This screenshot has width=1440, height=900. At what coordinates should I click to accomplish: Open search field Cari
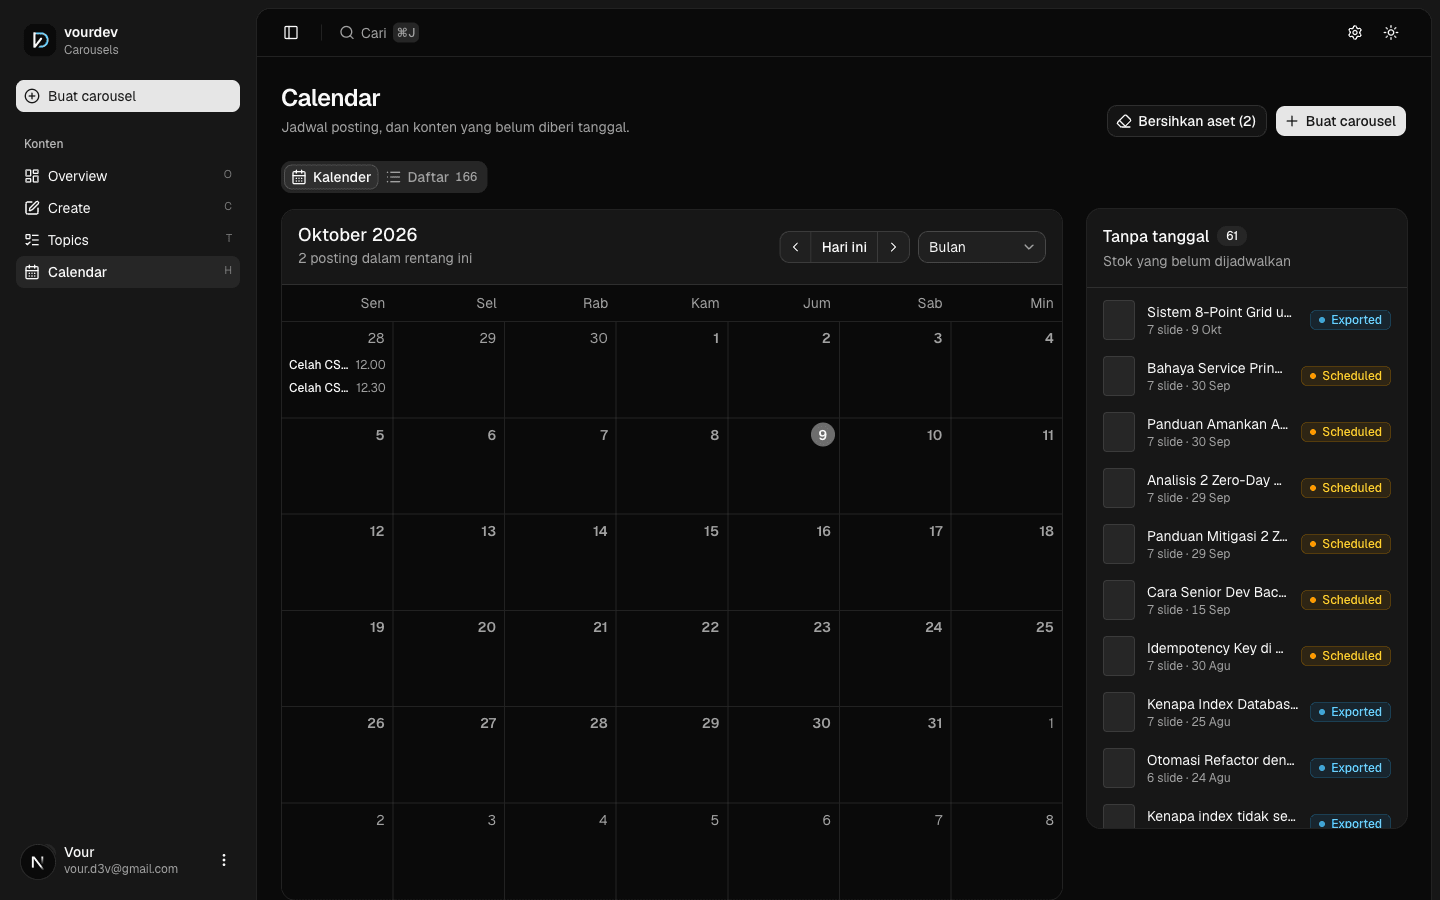378,33
